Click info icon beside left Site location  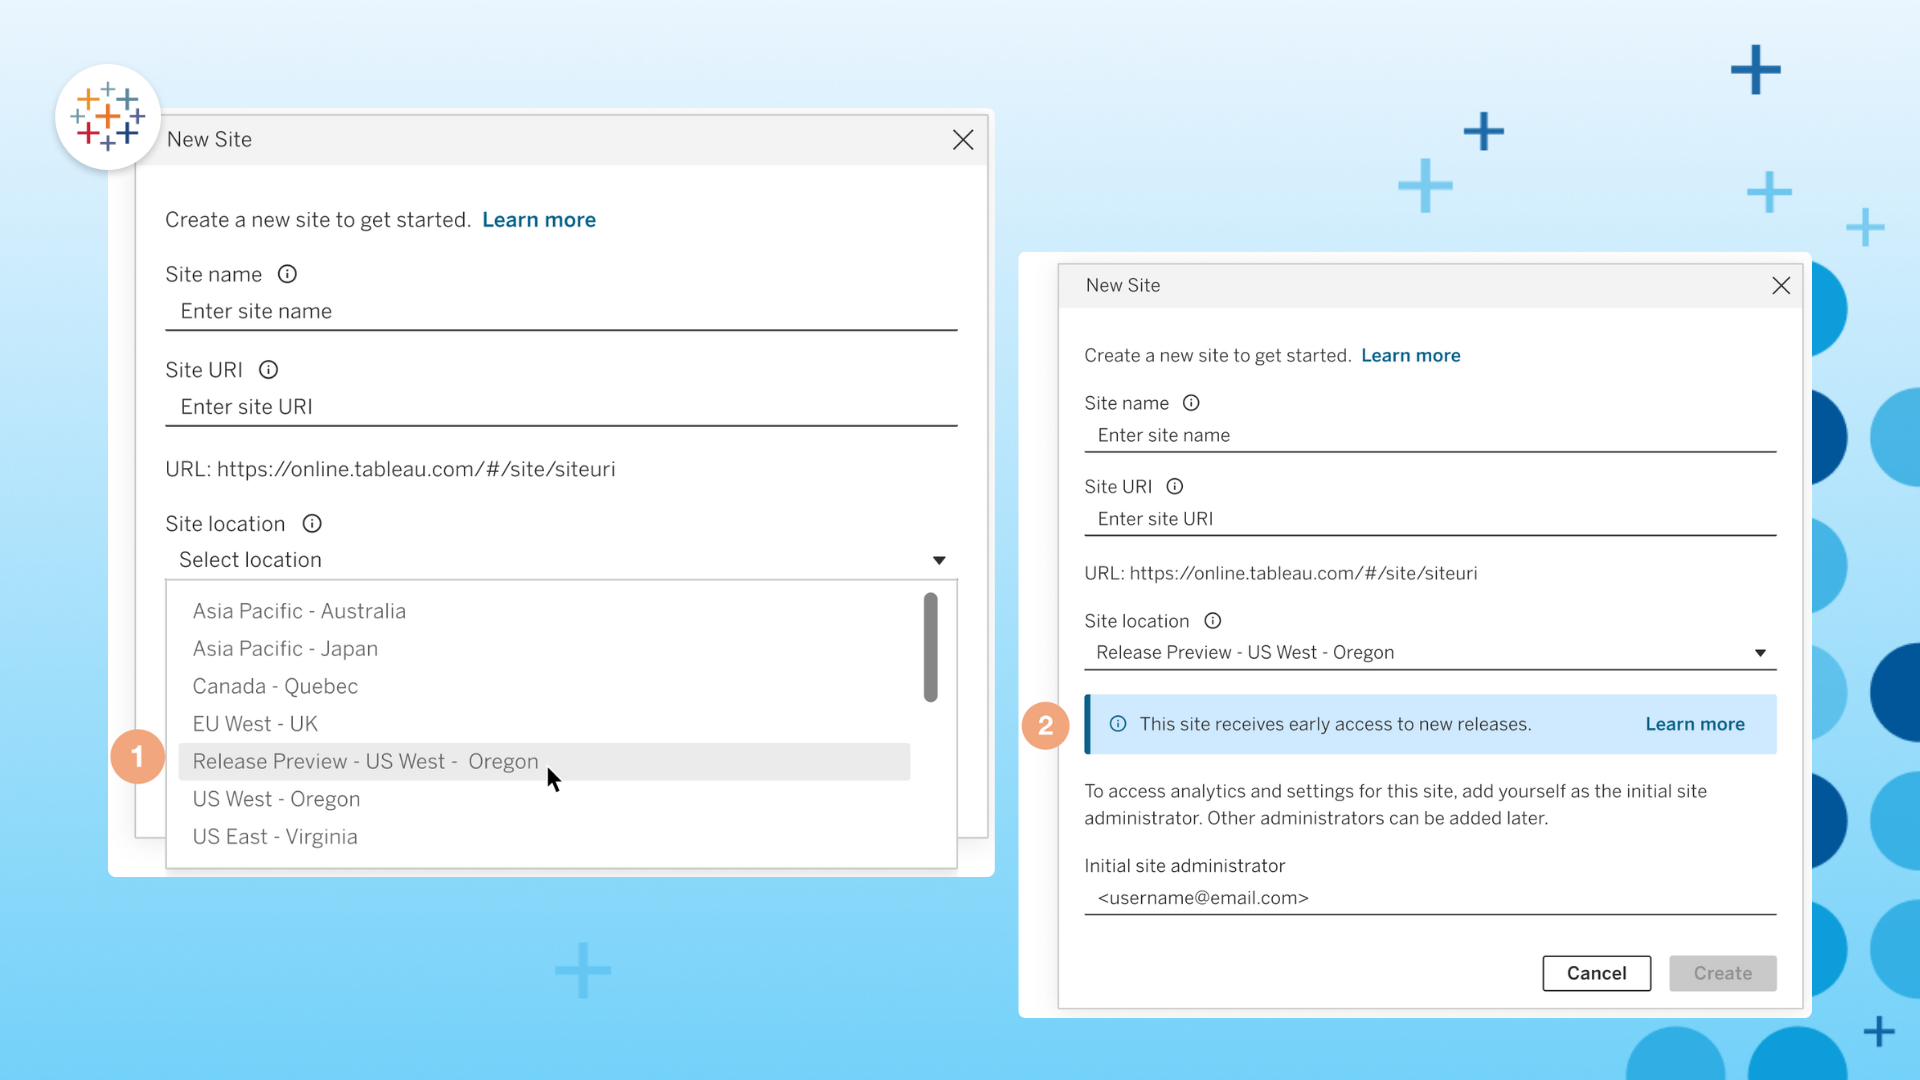pyautogui.click(x=312, y=524)
